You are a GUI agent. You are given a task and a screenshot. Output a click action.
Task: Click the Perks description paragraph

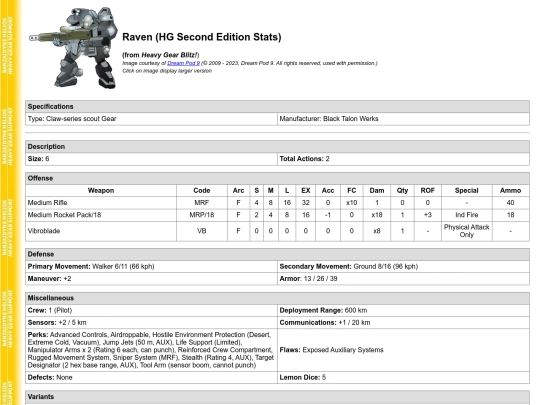pos(151,350)
